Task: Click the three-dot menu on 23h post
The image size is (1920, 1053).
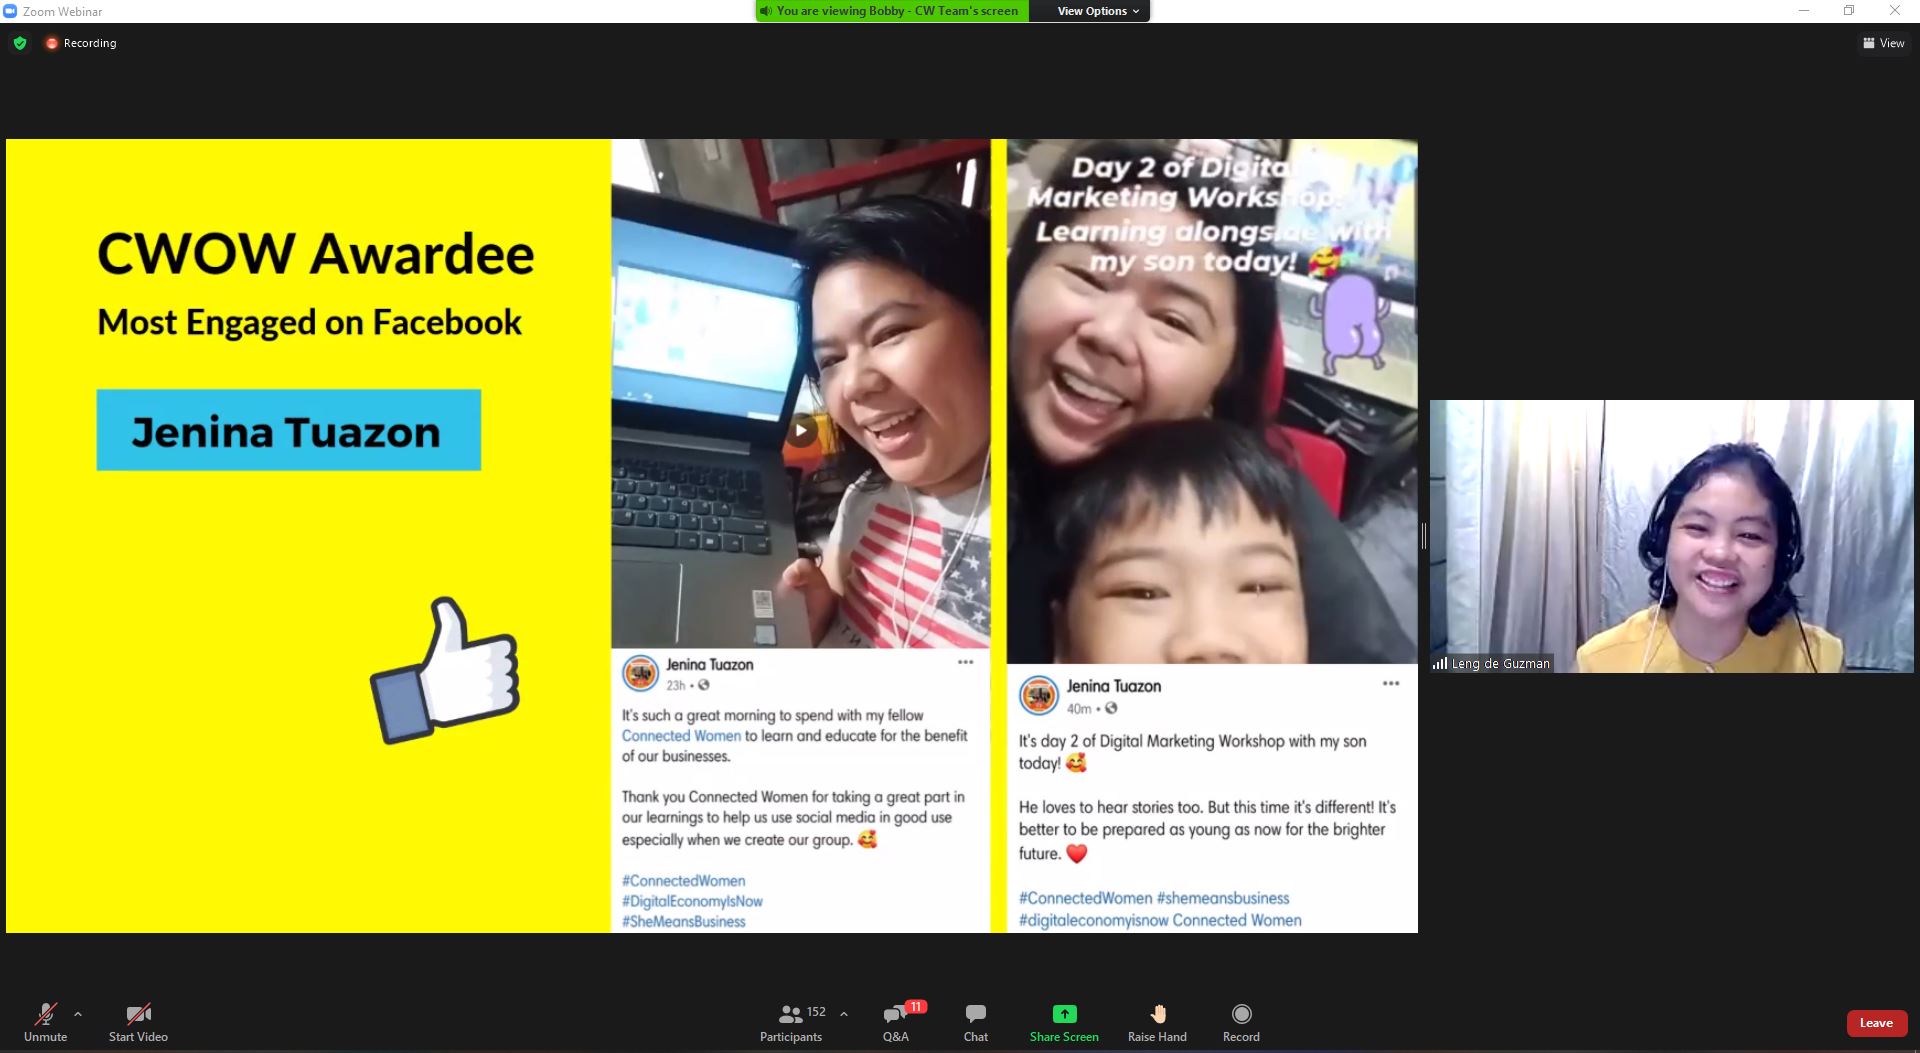Action: click(x=965, y=662)
